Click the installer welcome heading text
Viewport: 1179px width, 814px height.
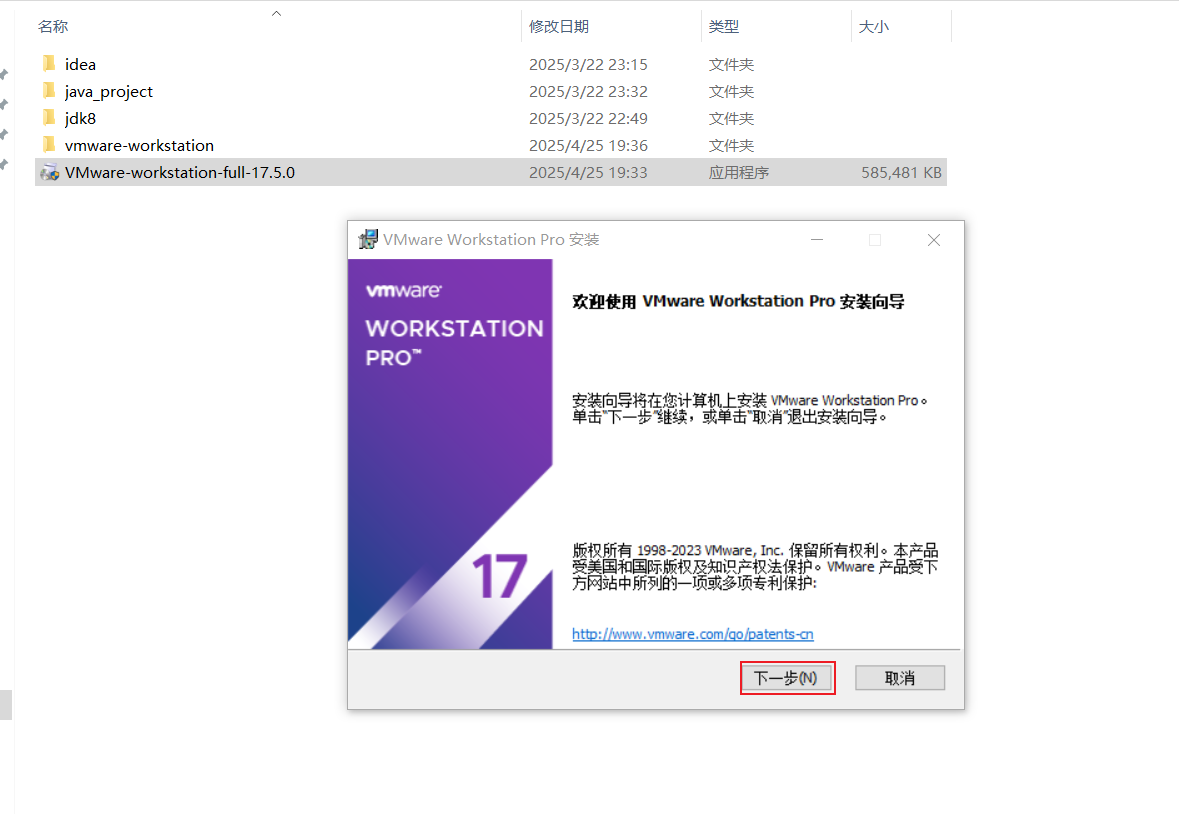pyautogui.click(x=738, y=301)
